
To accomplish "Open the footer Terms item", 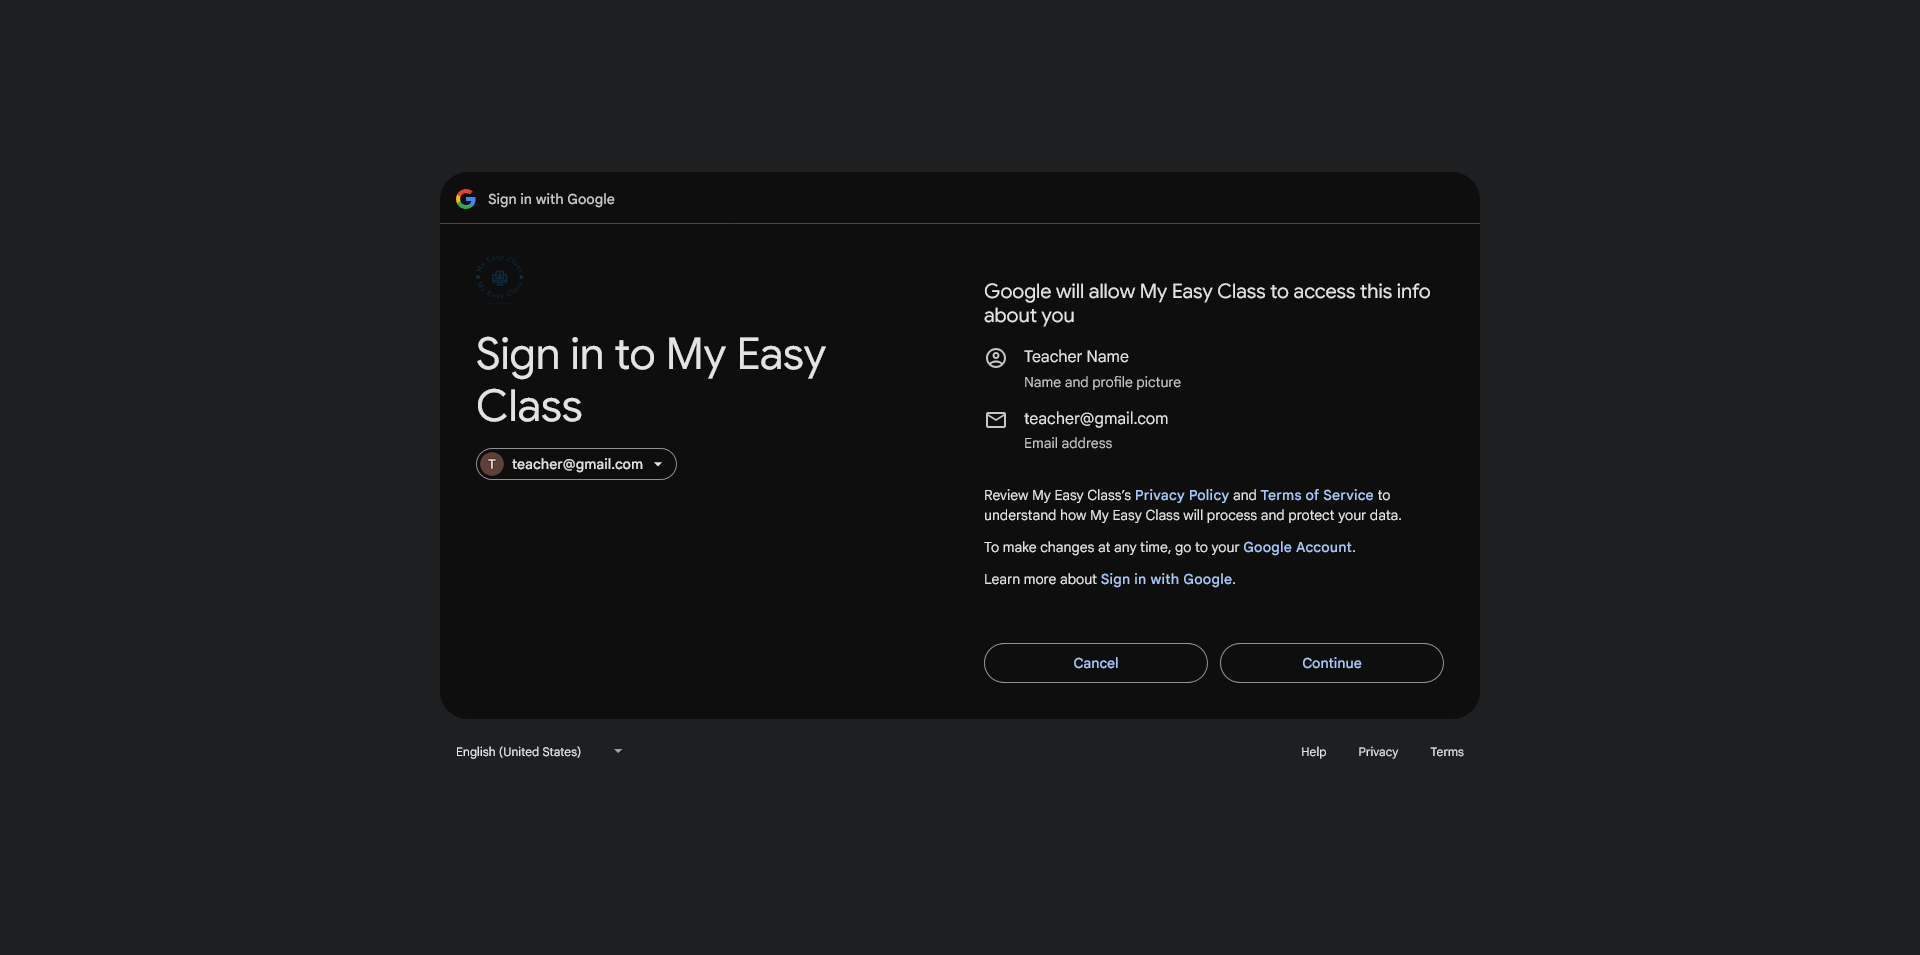I will click(1446, 752).
